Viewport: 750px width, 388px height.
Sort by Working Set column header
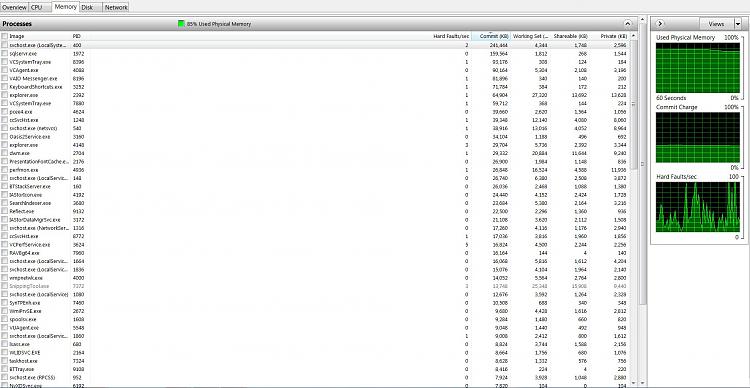(x=530, y=36)
